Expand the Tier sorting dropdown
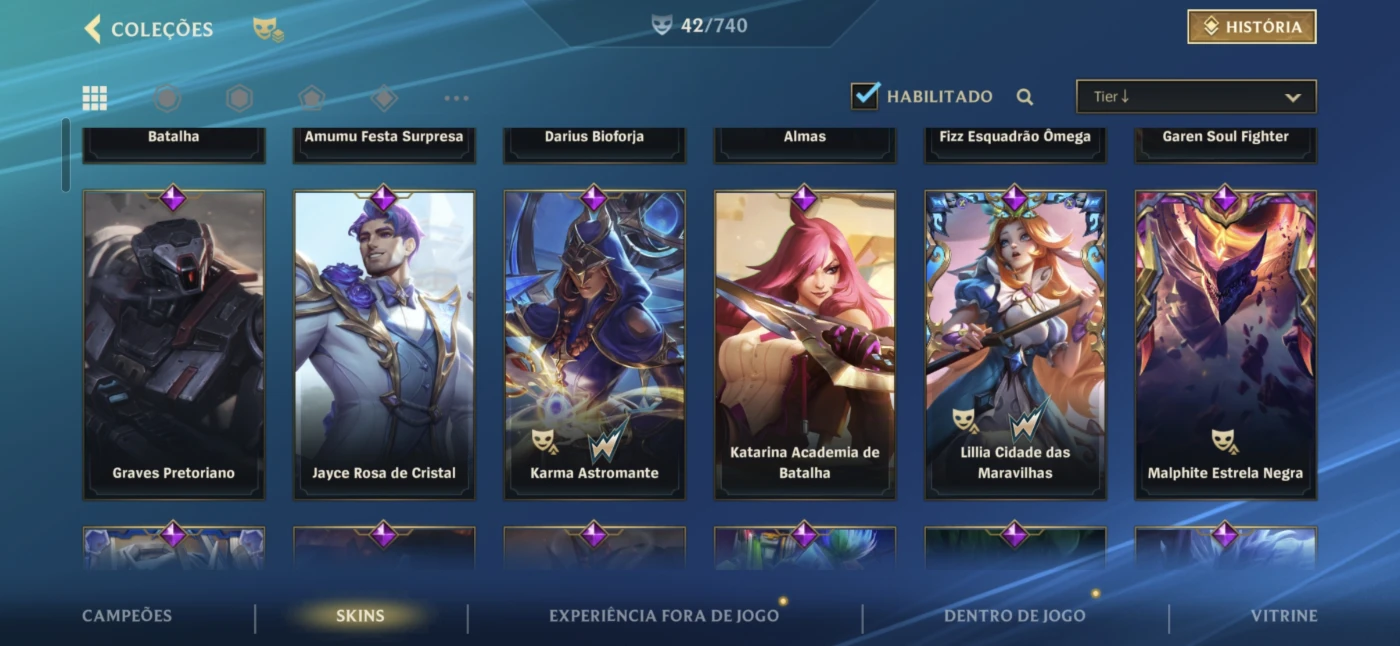The width and height of the screenshot is (1400, 646). (x=1196, y=97)
